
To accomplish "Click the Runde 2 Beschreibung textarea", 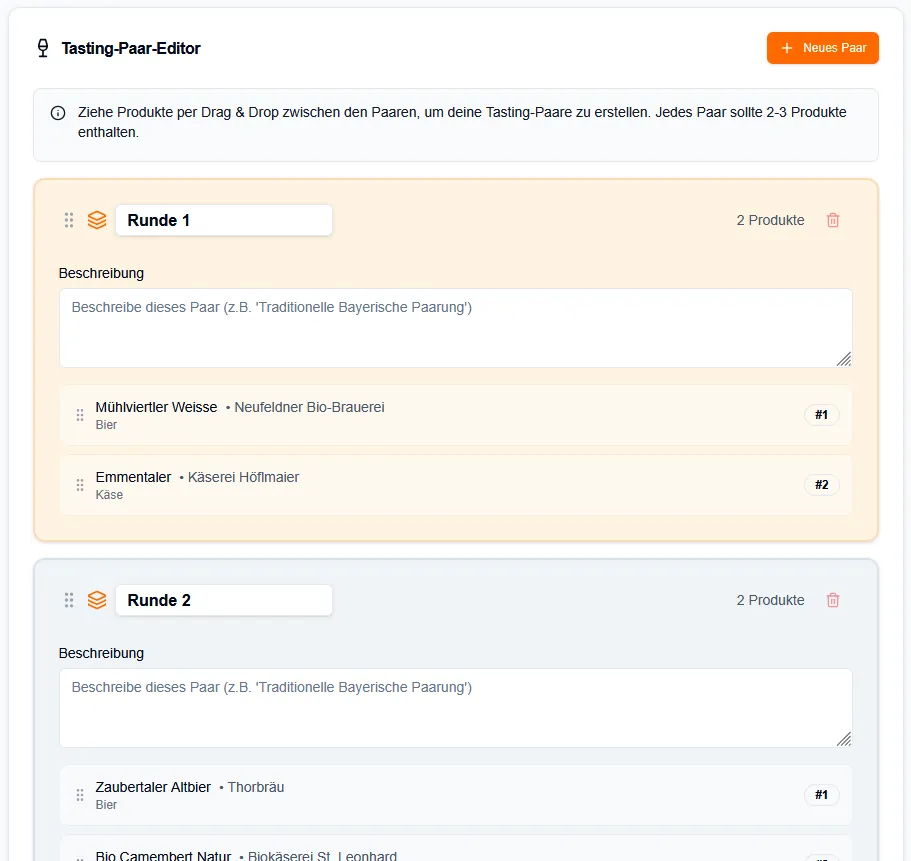I will (x=455, y=708).
